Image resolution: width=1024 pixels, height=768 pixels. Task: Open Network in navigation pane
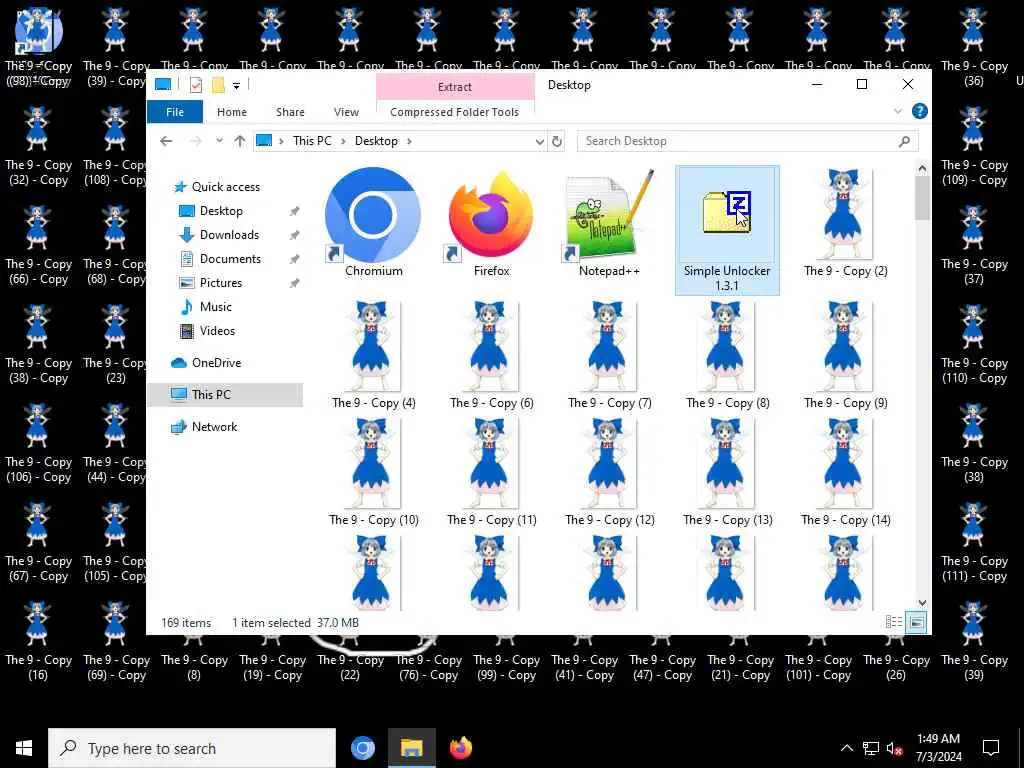(214, 427)
